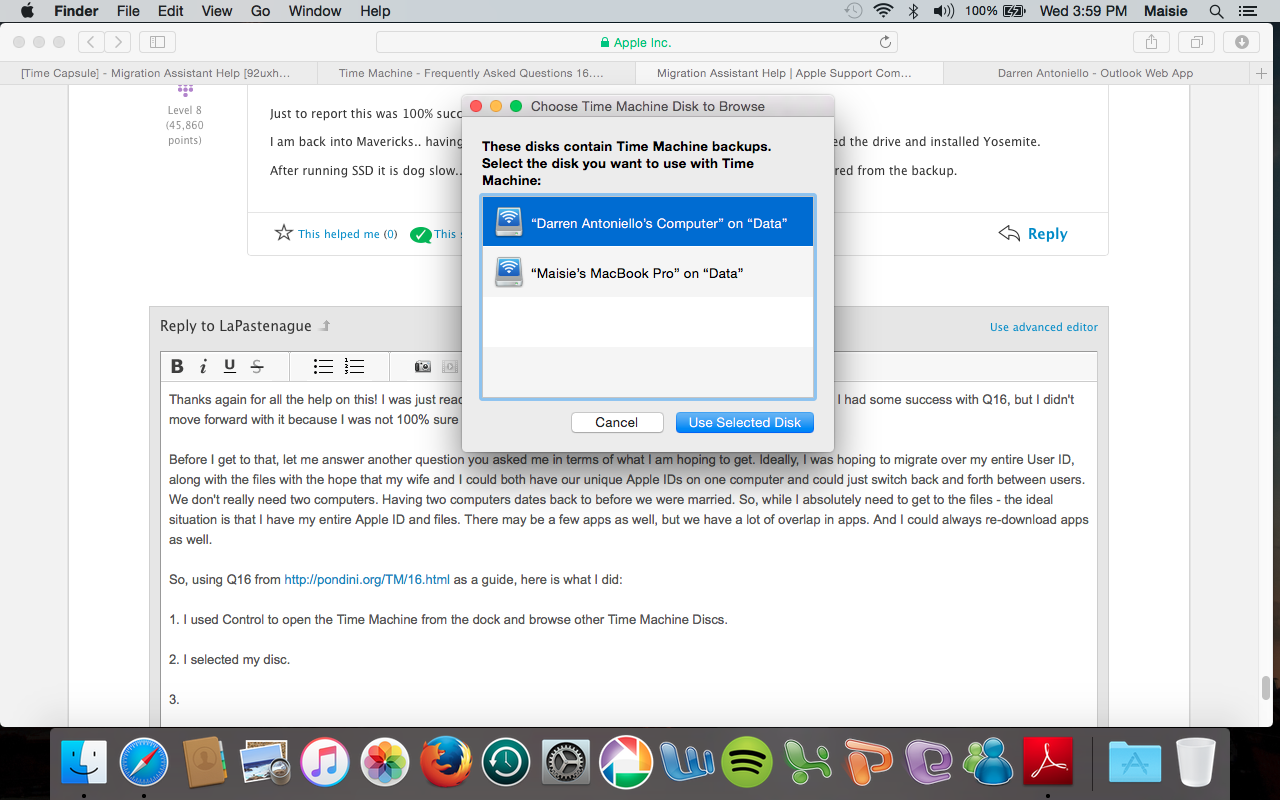The height and width of the screenshot is (800, 1280).
Task: Open the View menu
Action: pyautogui.click(x=217, y=11)
